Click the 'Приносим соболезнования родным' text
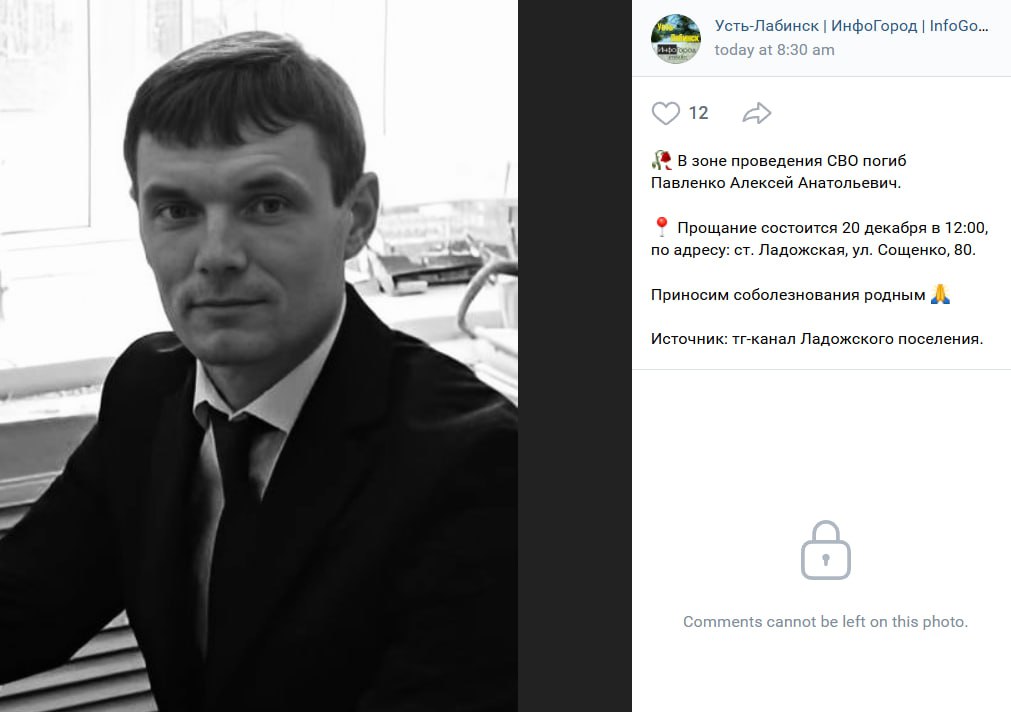Viewport: 1011px width, 712px height. [x=788, y=295]
